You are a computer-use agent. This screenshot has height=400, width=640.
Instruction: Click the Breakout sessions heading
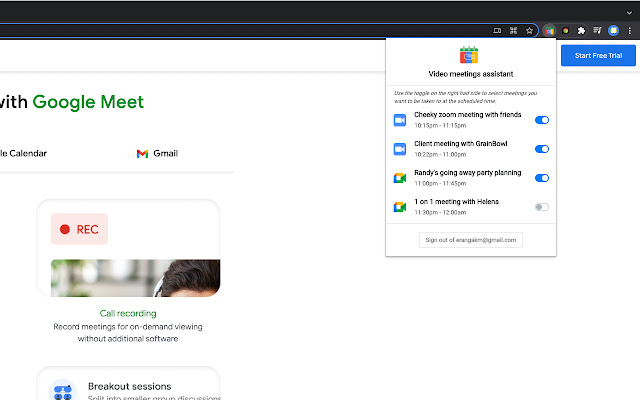pyautogui.click(x=129, y=386)
